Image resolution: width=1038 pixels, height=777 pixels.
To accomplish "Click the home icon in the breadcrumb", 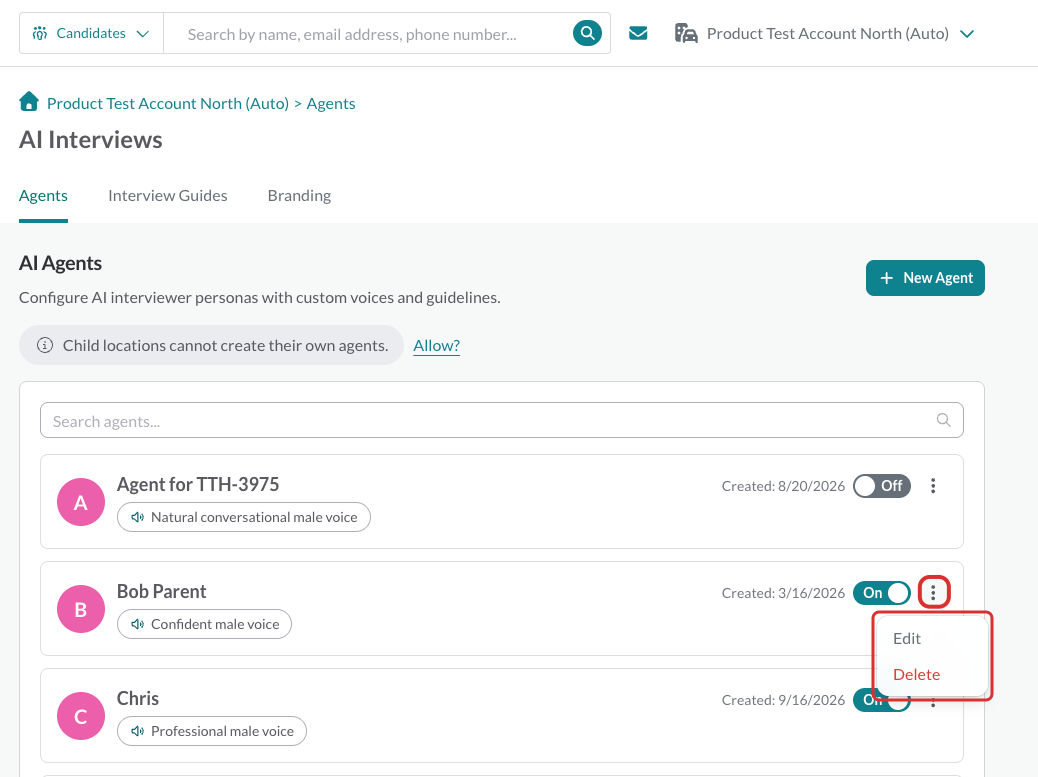I will point(29,102).
